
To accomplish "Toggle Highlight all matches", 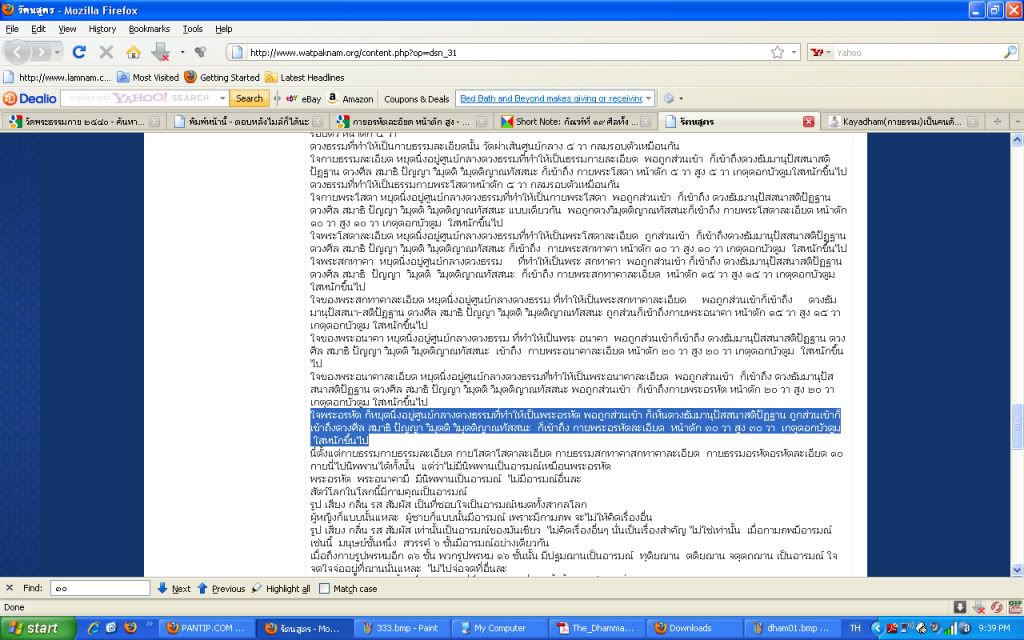I will (x=280, y=588).
